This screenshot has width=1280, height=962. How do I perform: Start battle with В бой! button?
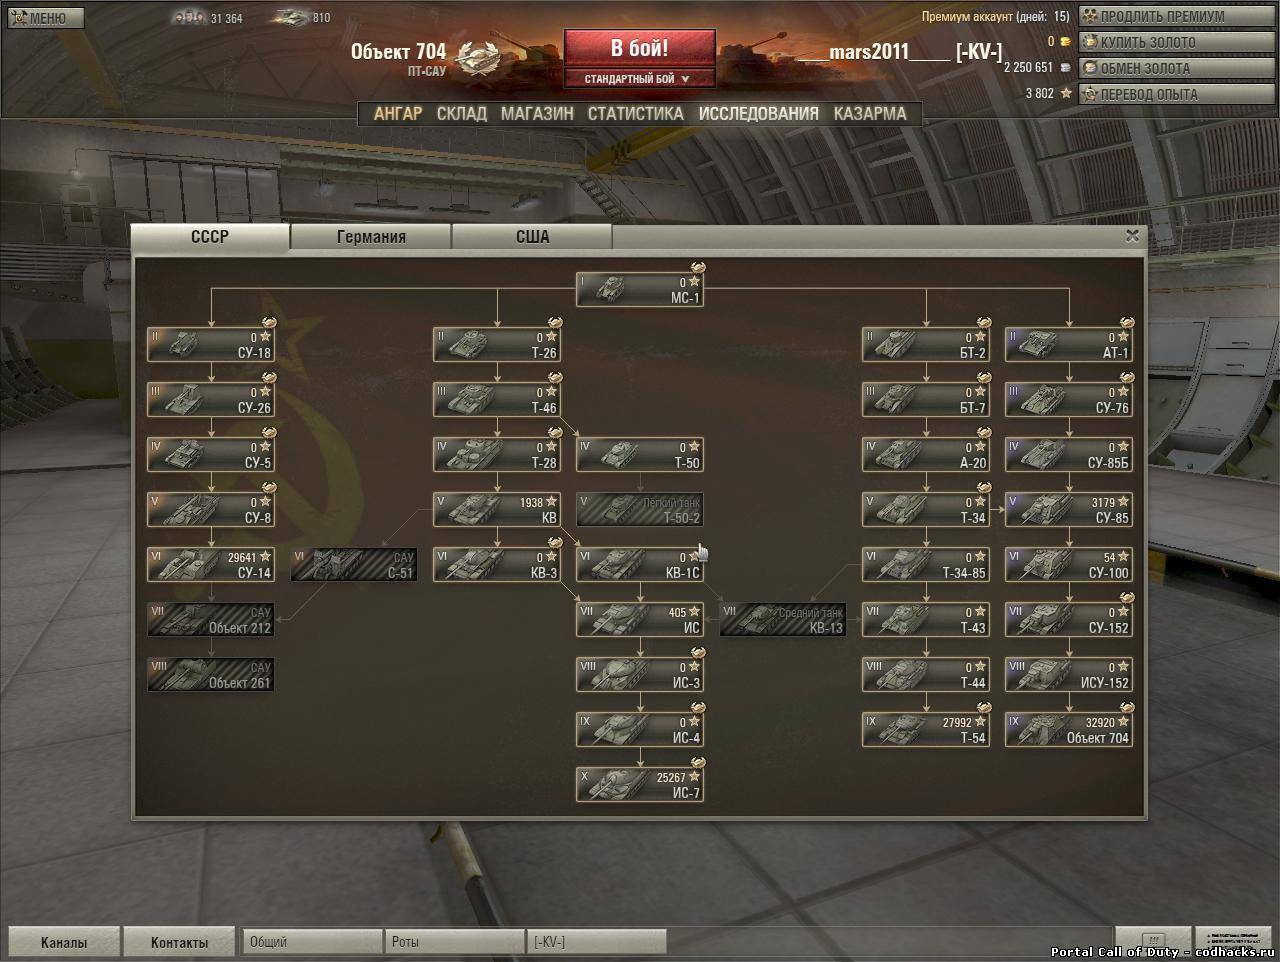640,48
